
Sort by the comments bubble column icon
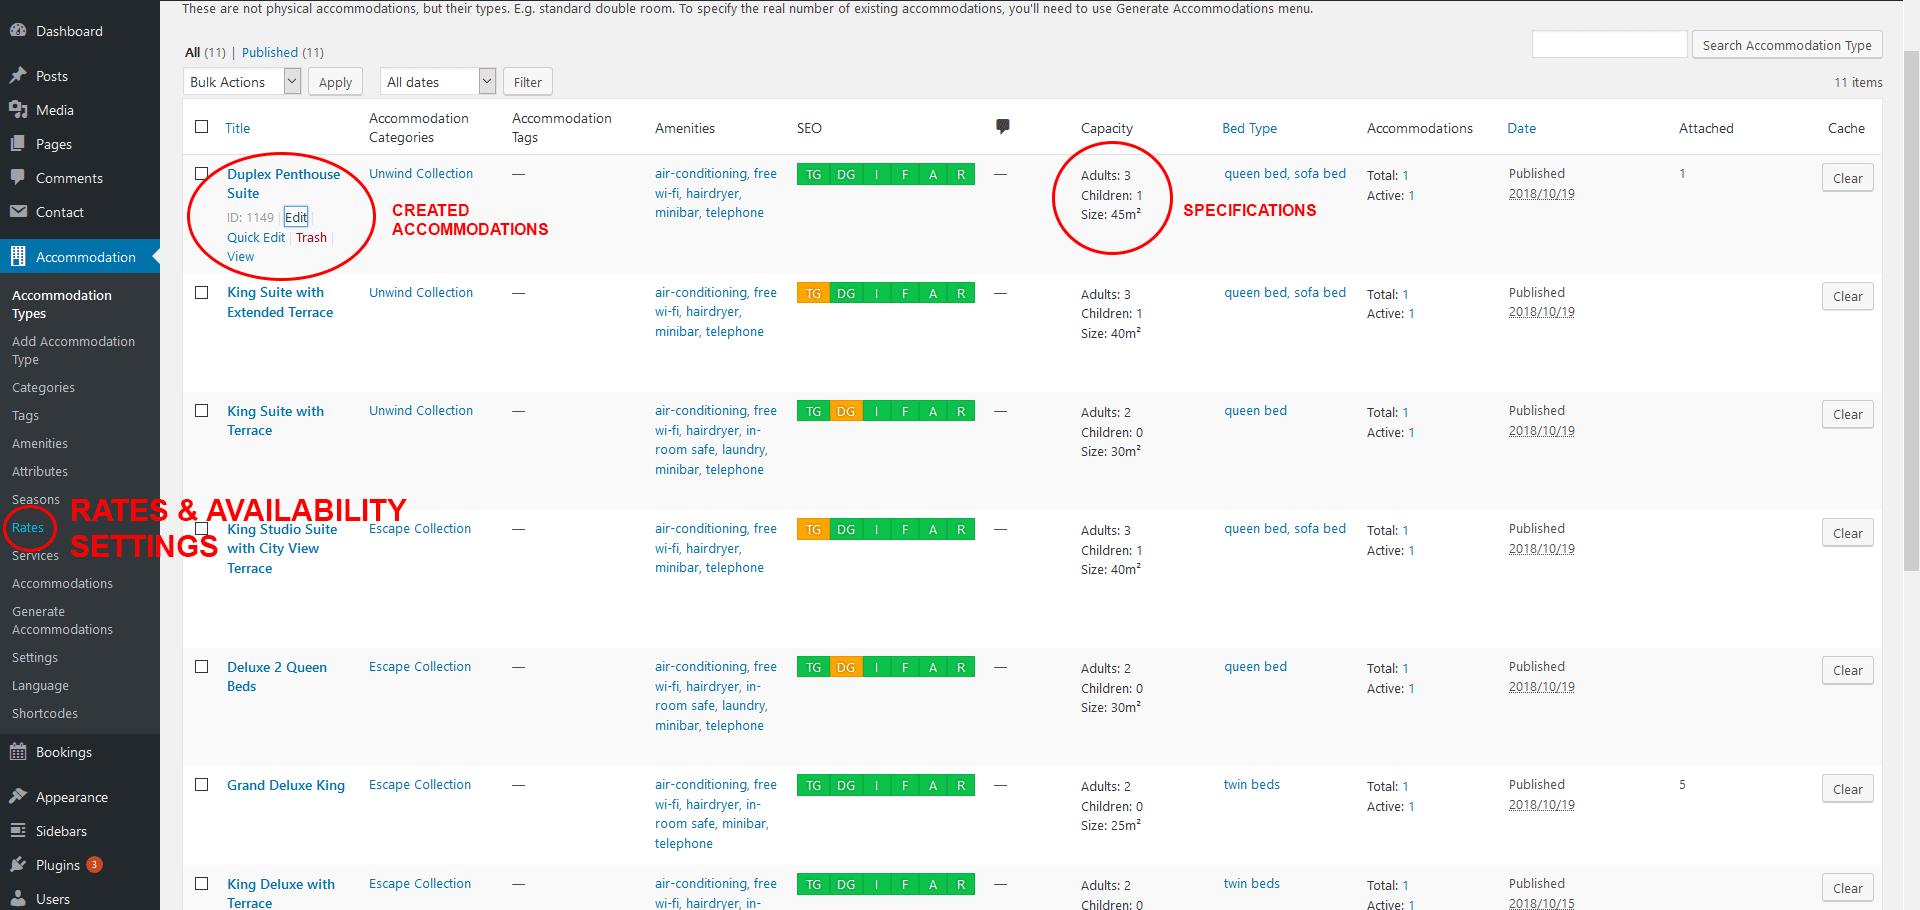click(x=1002, y=126)
